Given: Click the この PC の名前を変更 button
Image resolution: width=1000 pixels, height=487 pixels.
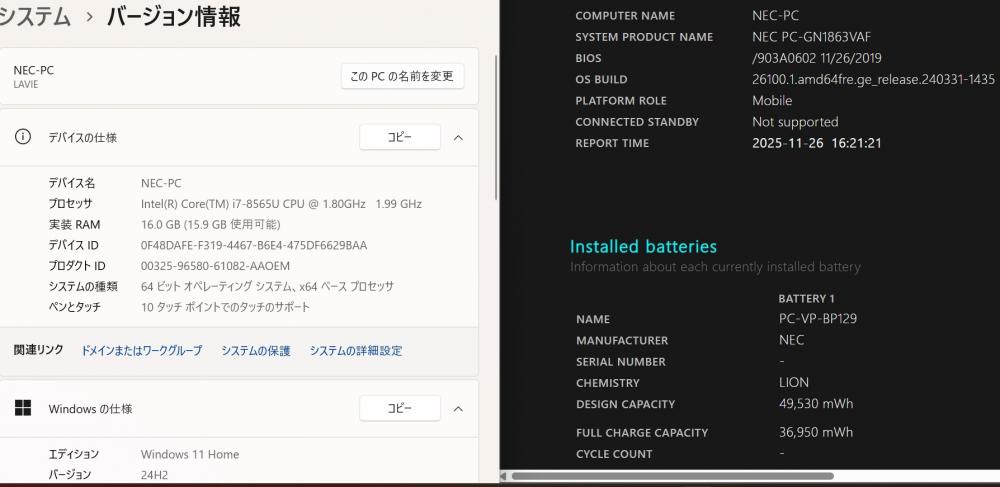Looking at the screenshot, I should click(402, 76).
